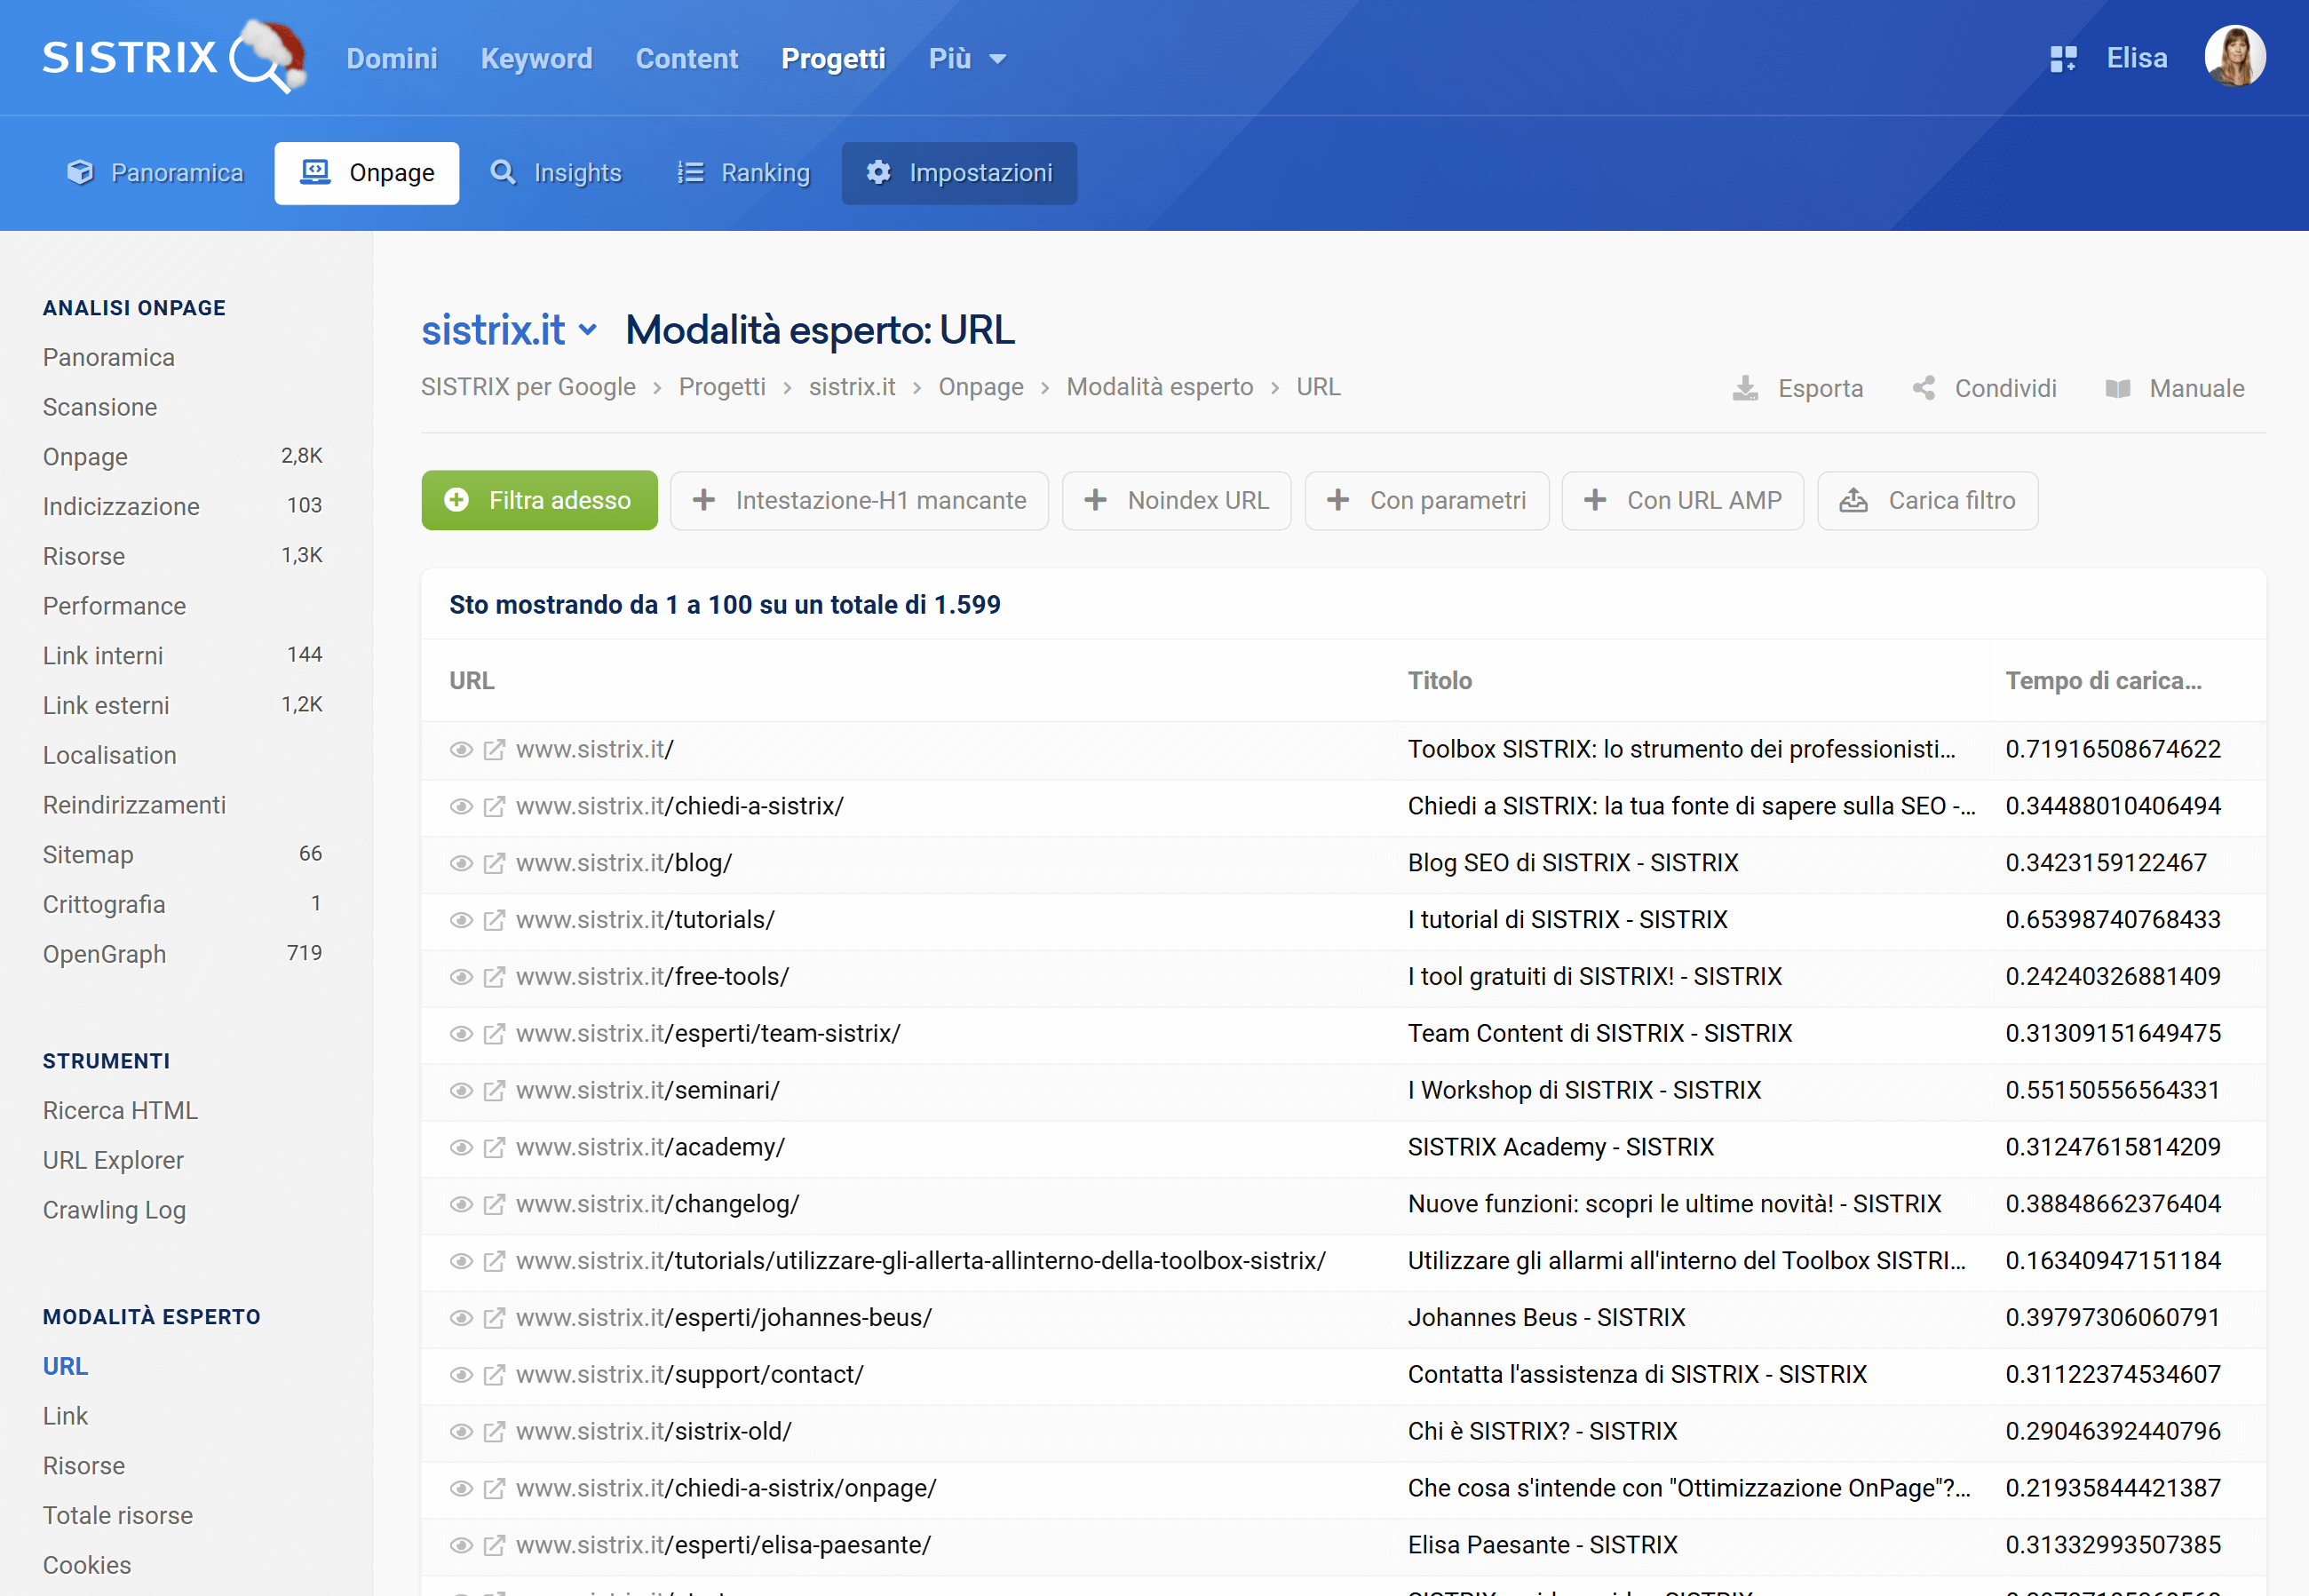Toggle the preview eye for www.sistrix.it/blog/
Viewport: 2309px width, 1596px height.
(462, 862)
